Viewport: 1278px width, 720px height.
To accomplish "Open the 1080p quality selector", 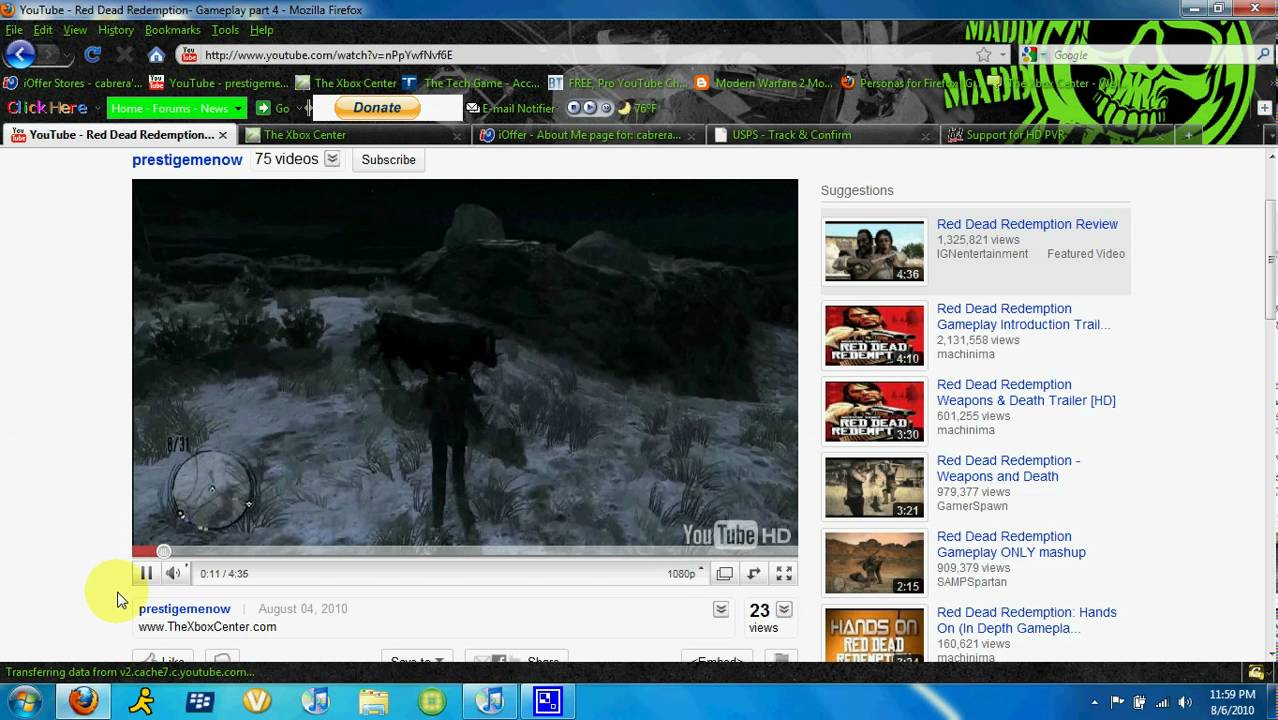I will click(x=686, y=573).
